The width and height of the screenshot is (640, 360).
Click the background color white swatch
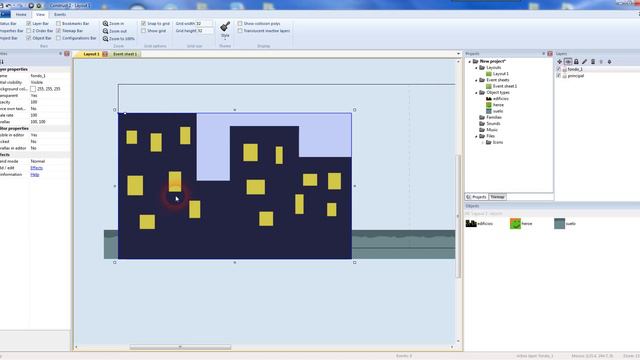(33, 89)
